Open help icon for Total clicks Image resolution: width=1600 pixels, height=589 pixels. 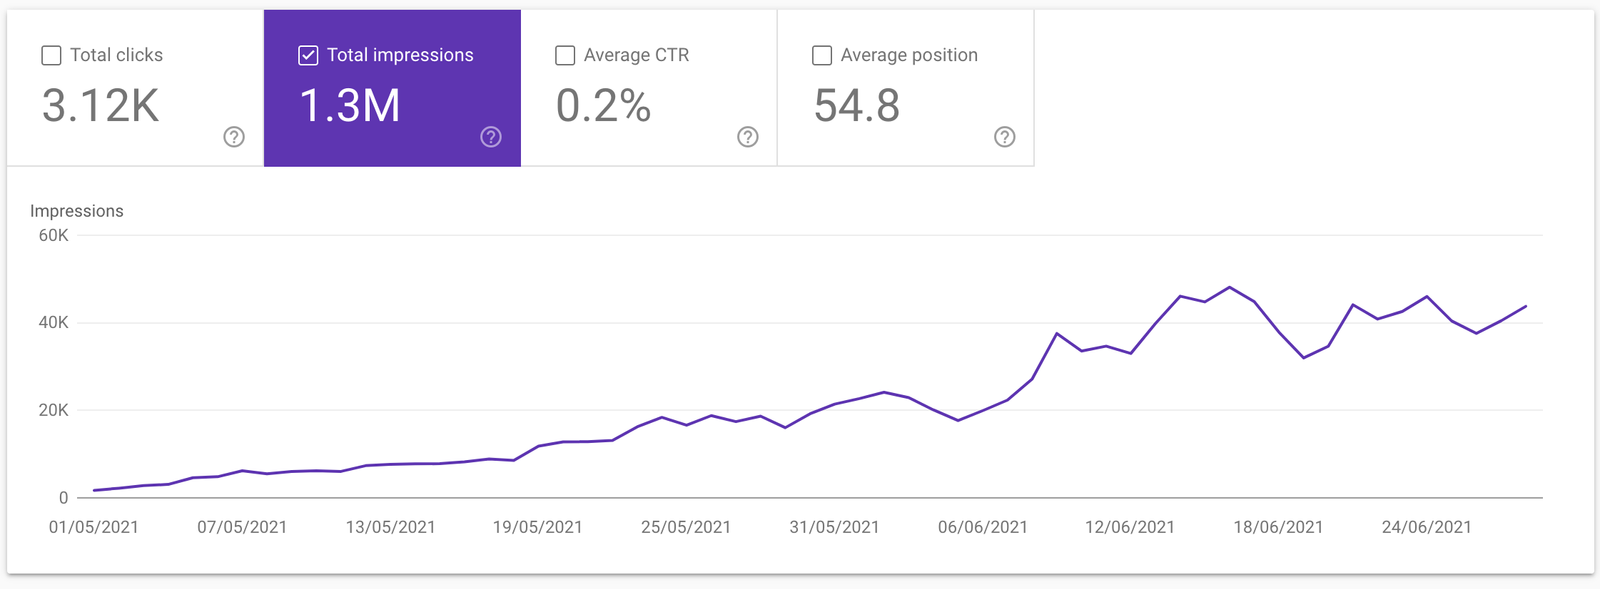click(234, 137)
